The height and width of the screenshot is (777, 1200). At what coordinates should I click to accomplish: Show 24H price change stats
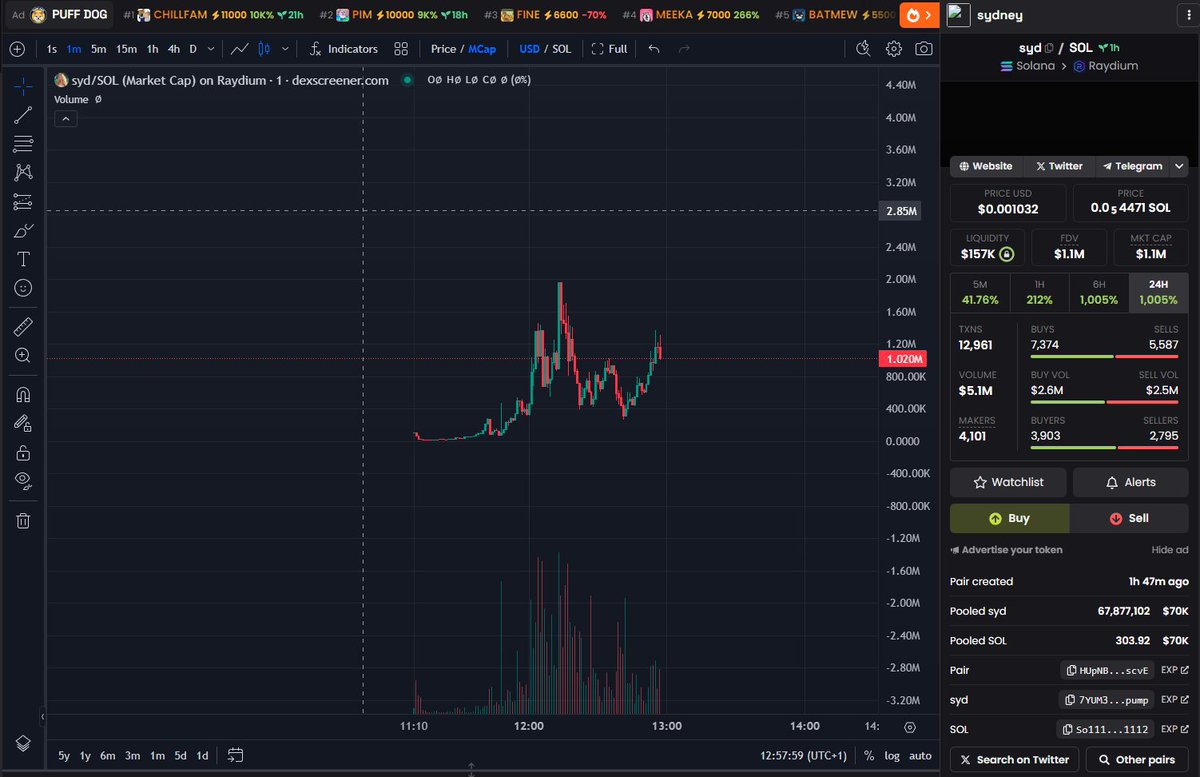point(1159,292)
